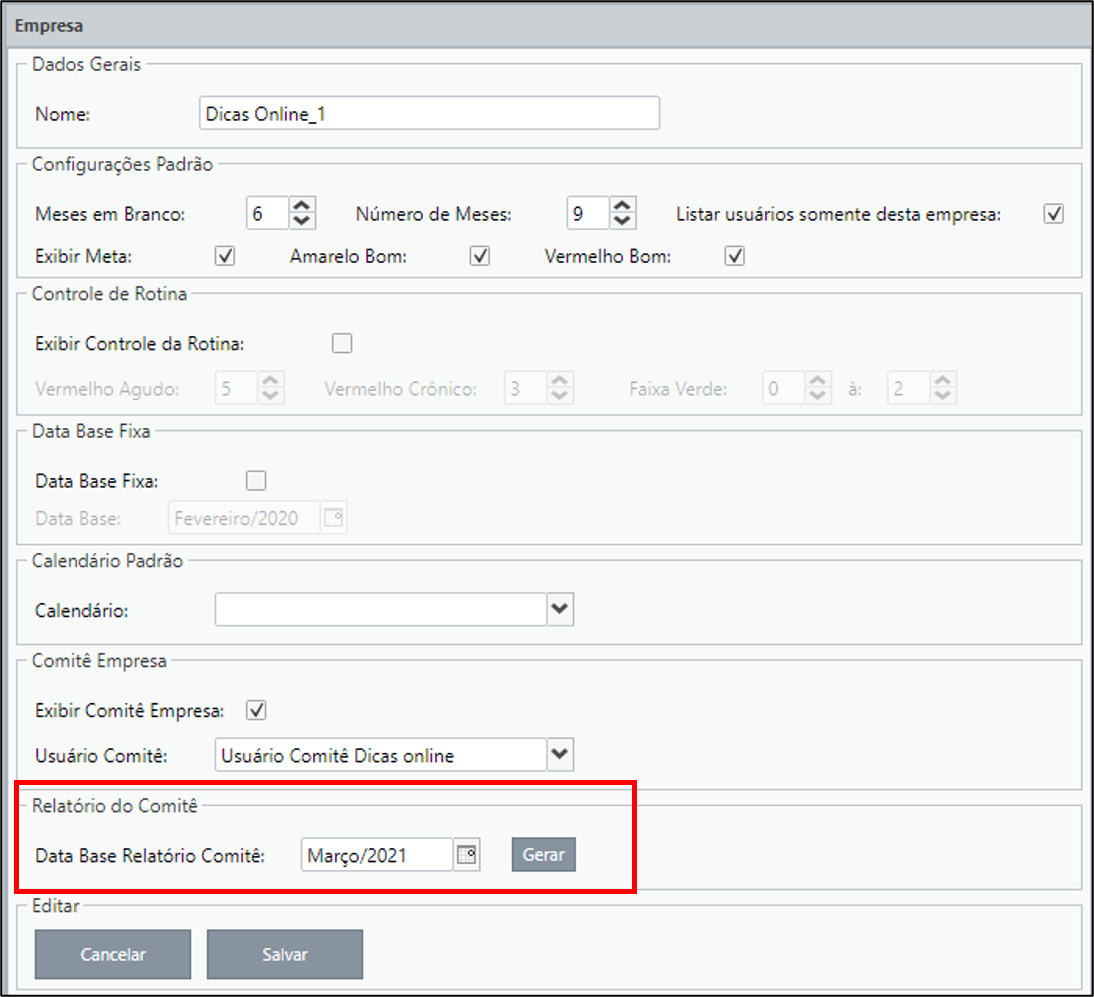Increase Faixa Verde end value
This screenshot has height=997, width=1094.
(943, 380)
